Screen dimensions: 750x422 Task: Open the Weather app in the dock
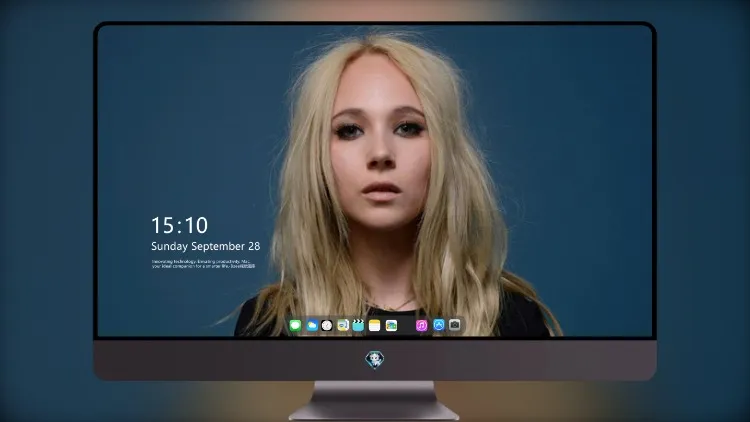click(312, 325)
